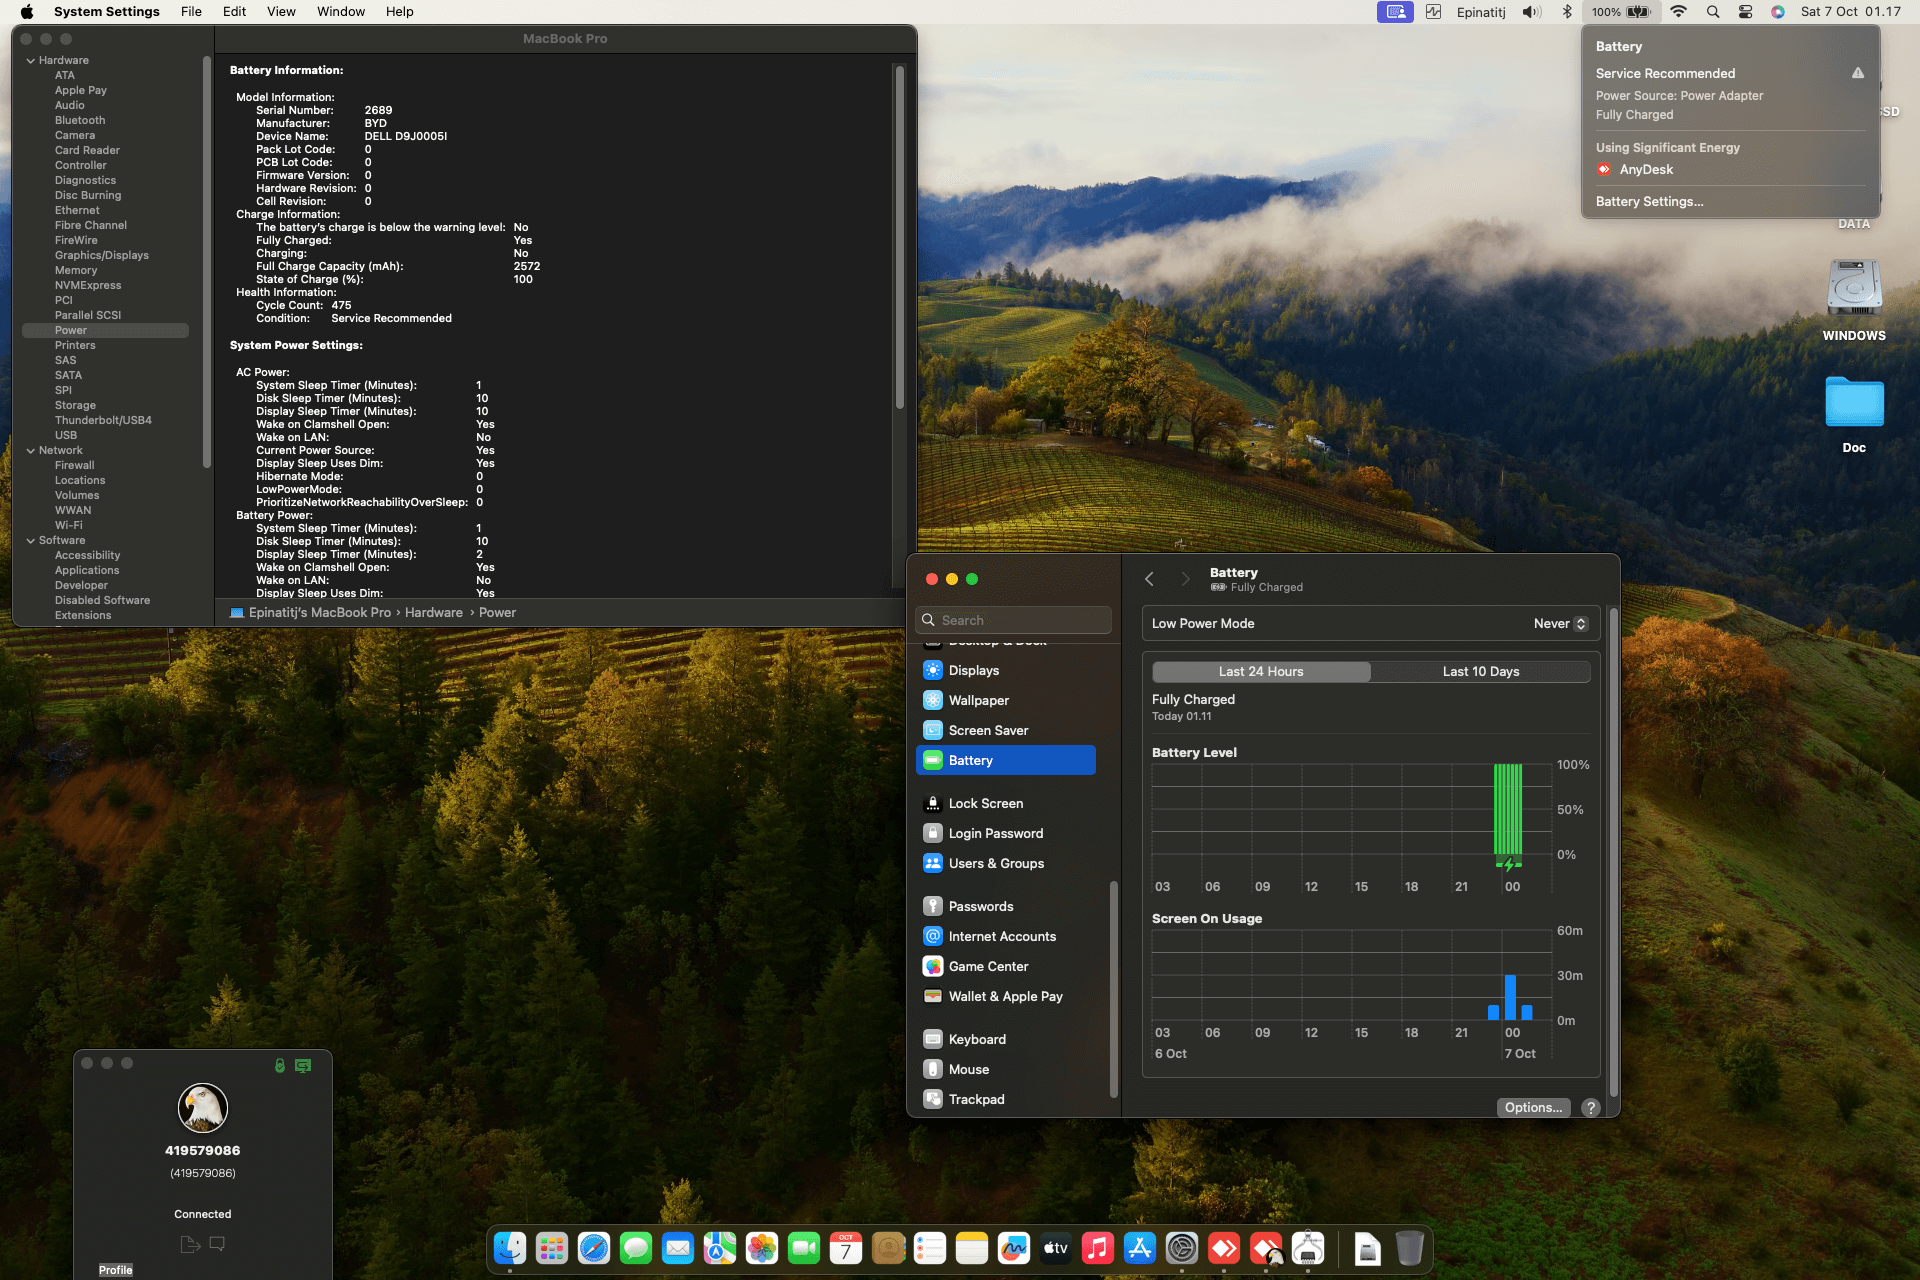This screenshot has height=1280, width=1920.
Task: Switch graph to Last 10 Days
Action: click(x=1480, y=672)
